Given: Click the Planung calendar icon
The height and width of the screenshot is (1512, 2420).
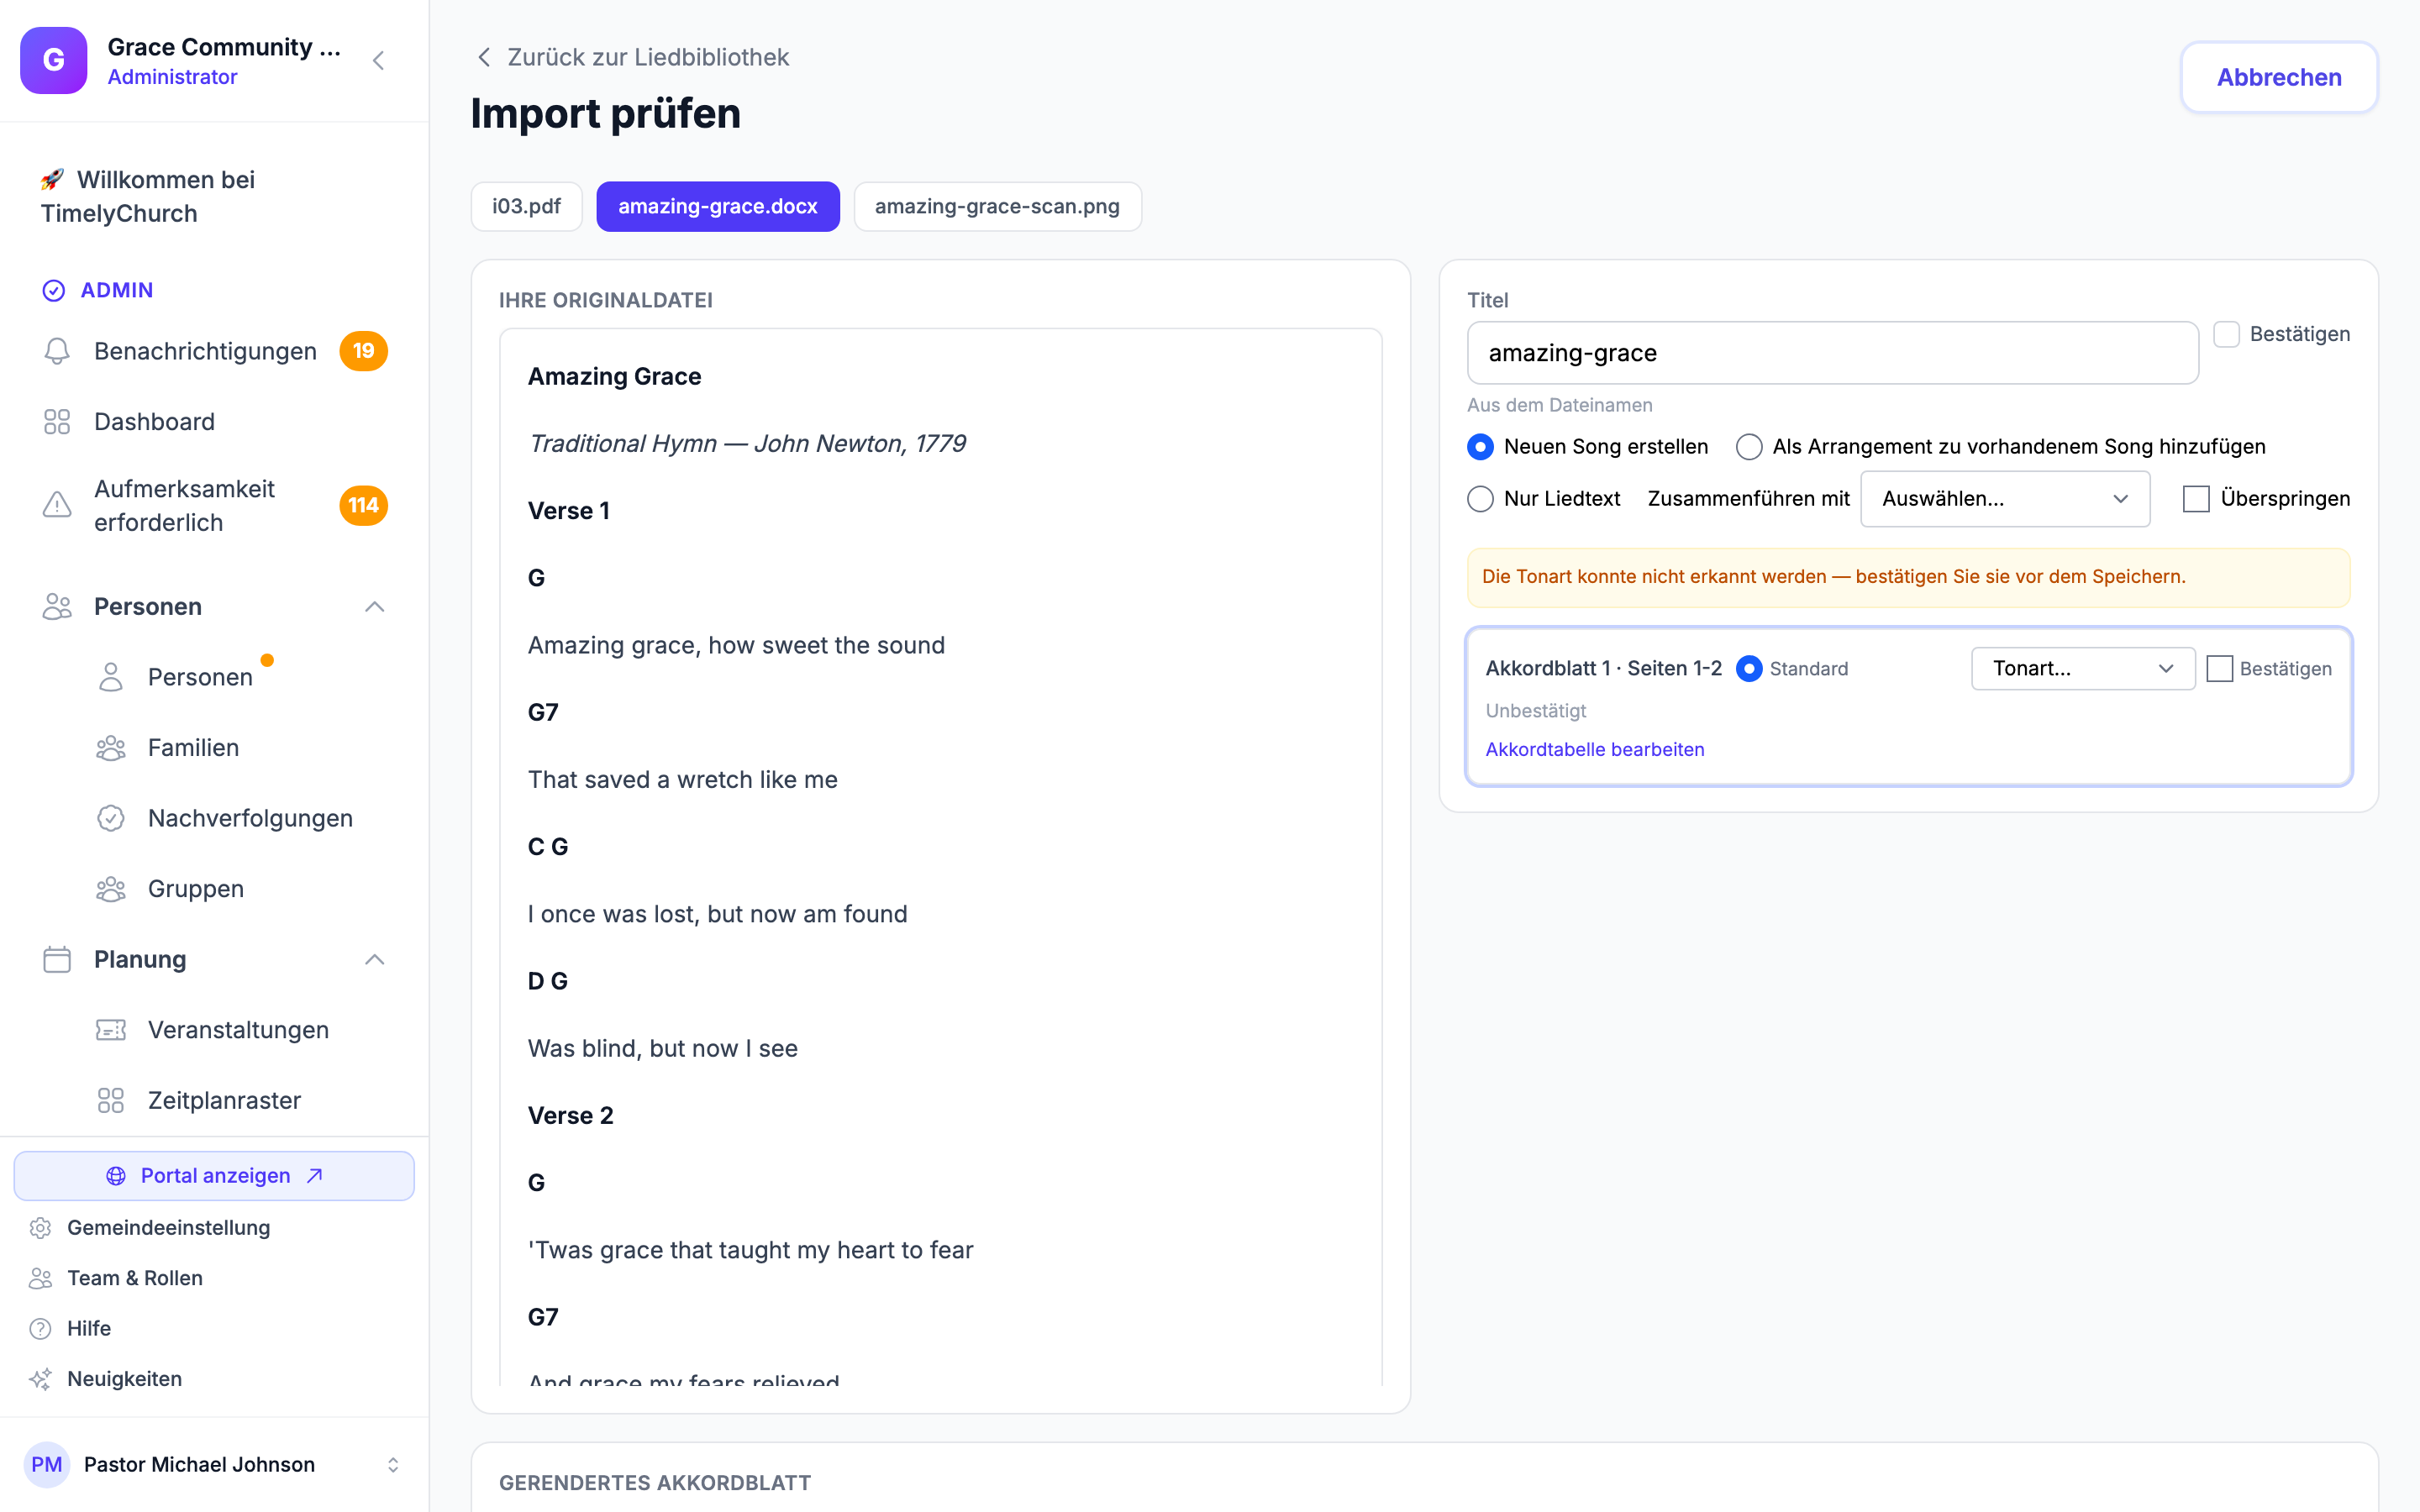Looking at the screenshot, I should point(57,960).
